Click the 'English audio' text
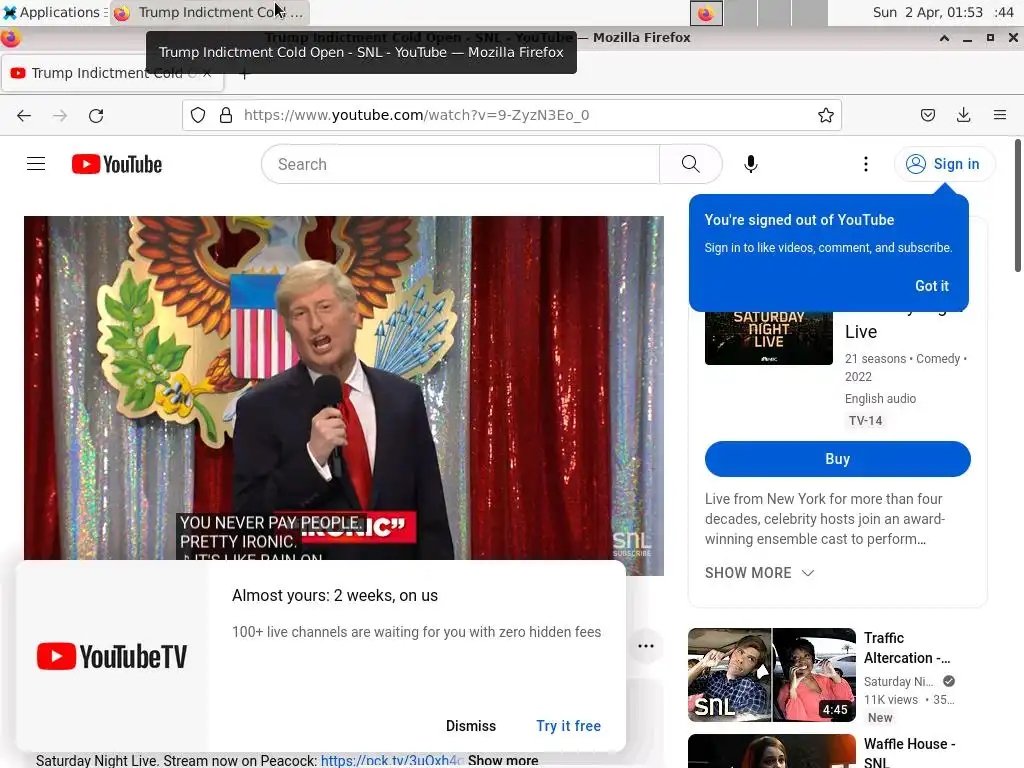Viewport: 1024px width, 768px height. pos(880,398)
